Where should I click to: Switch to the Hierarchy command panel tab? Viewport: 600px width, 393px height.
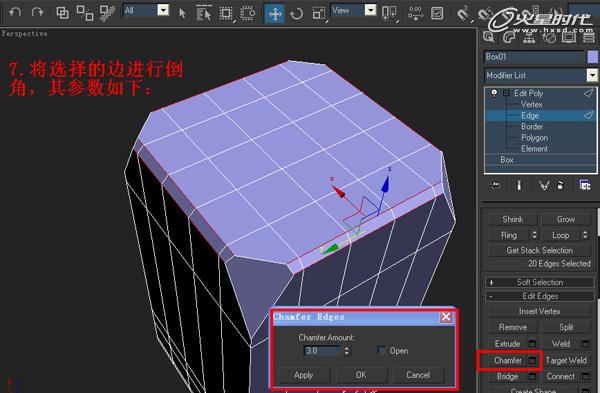529,37
